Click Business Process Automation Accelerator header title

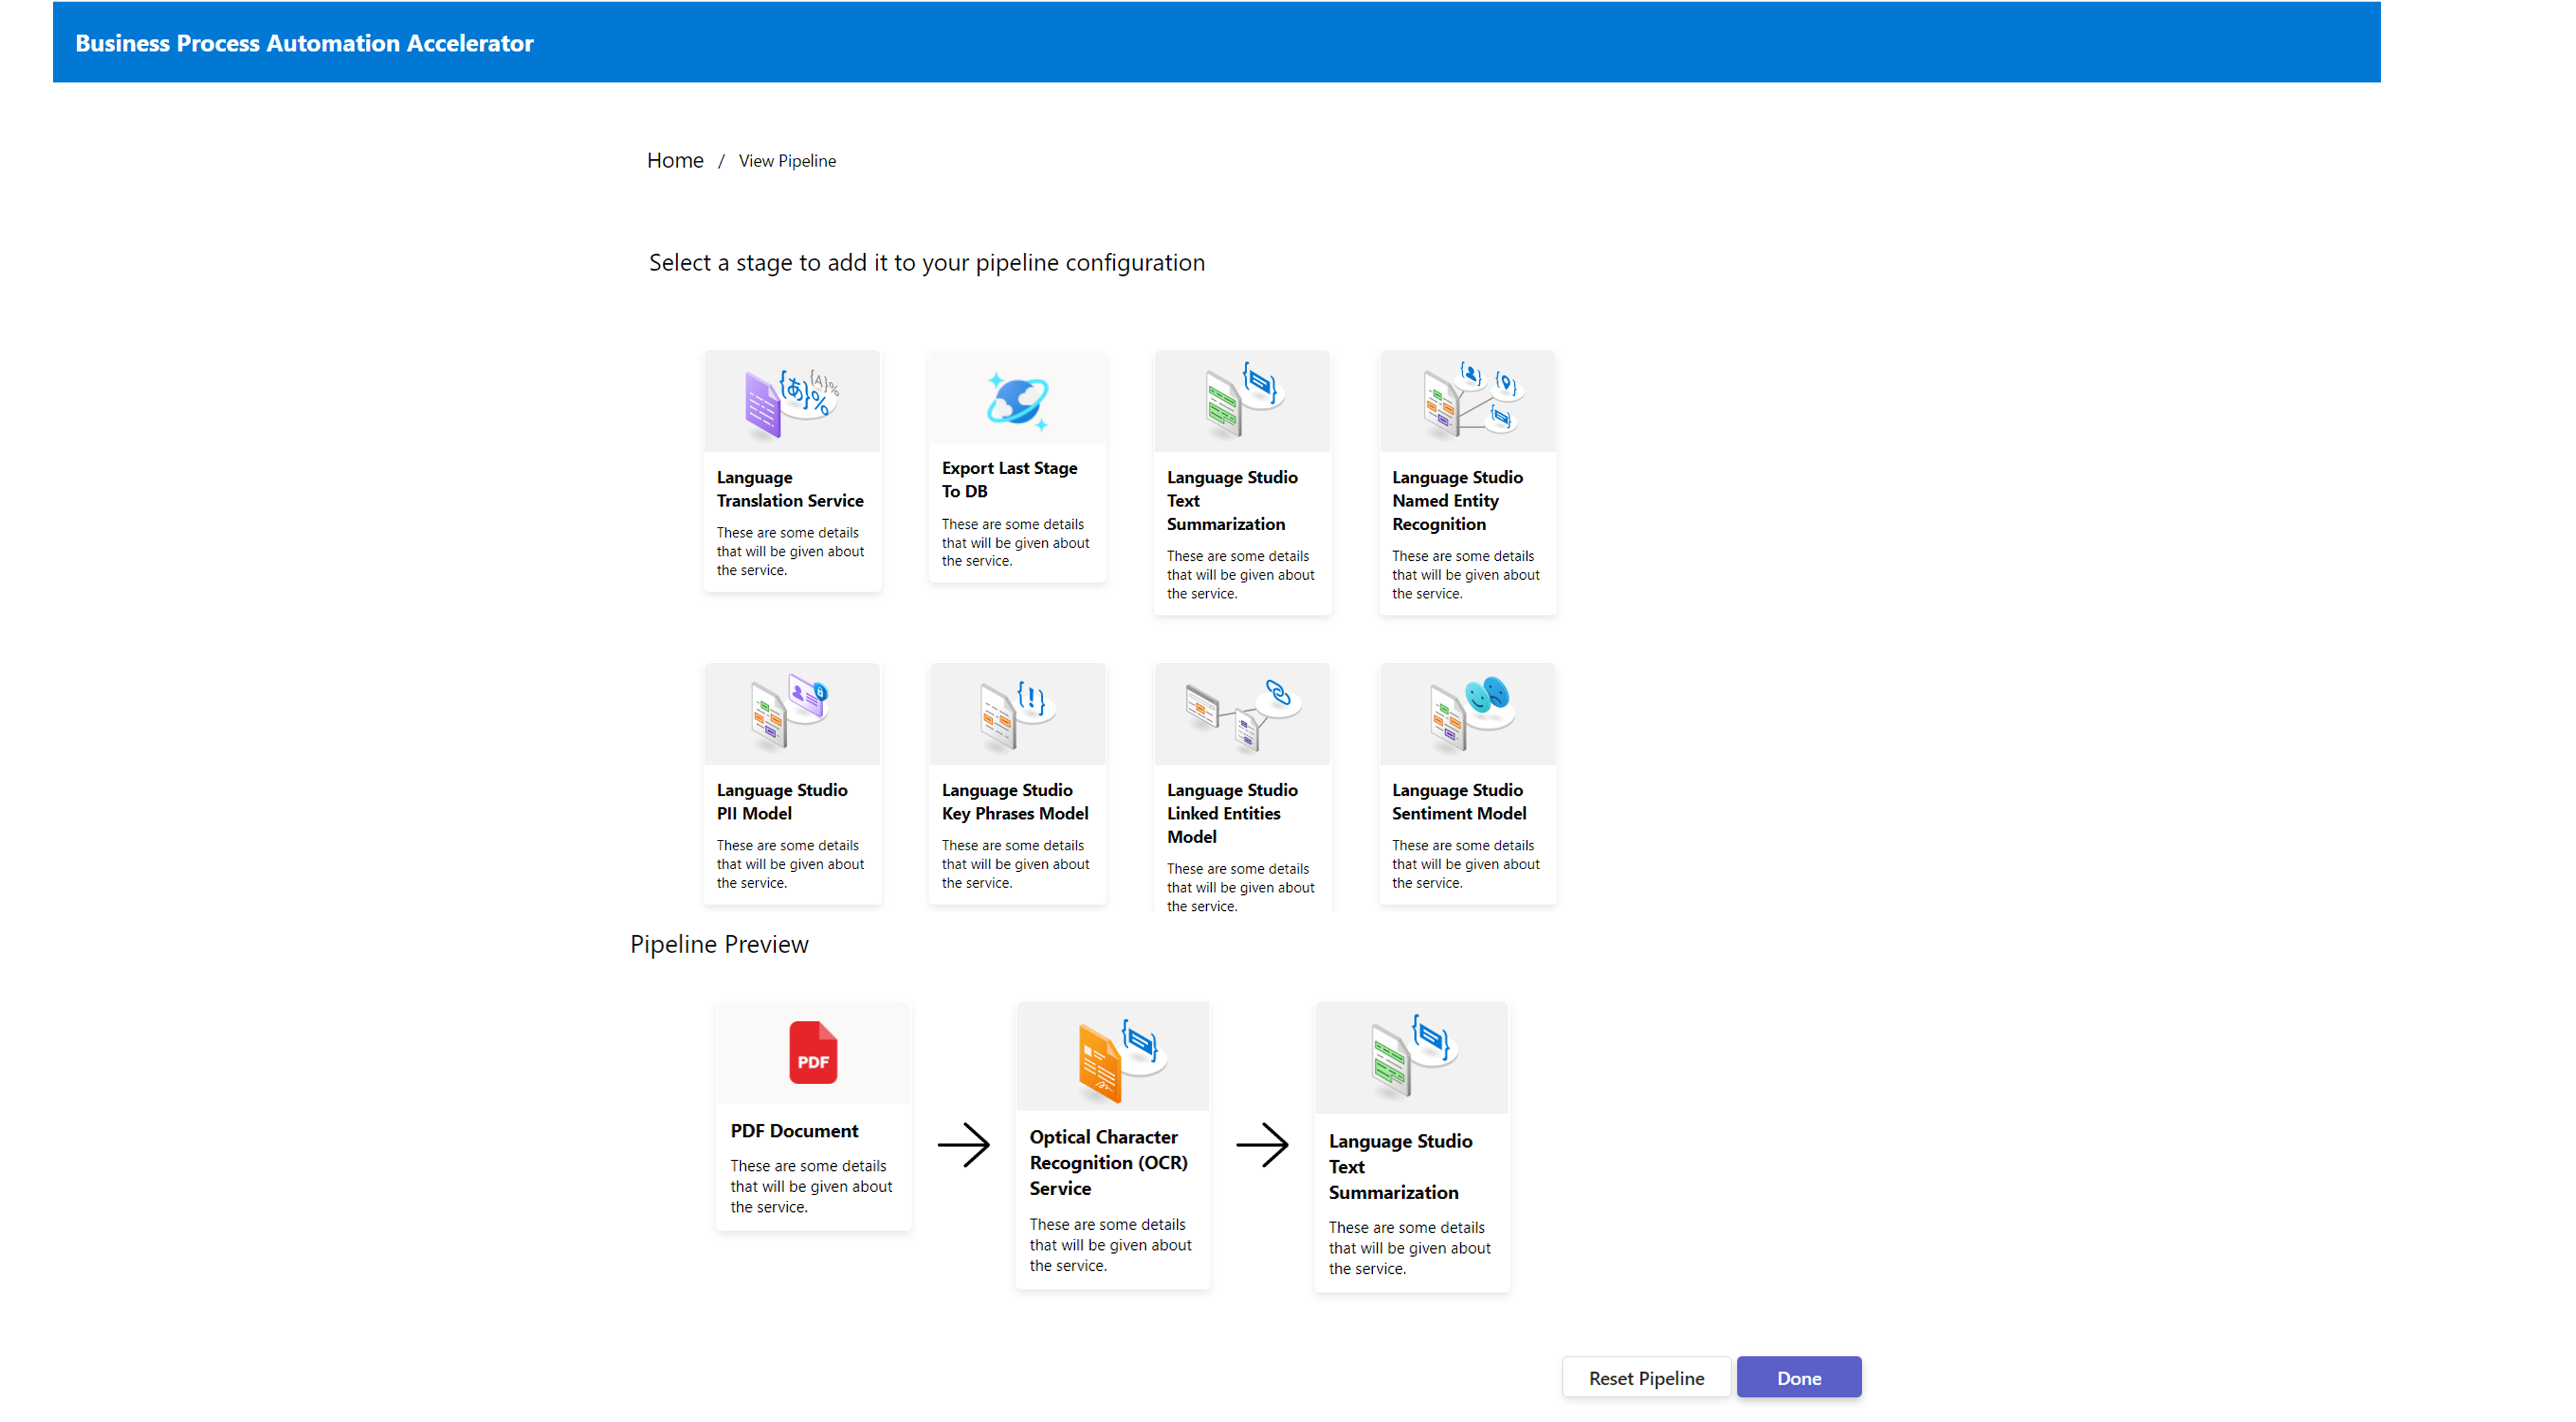click(x=304, y=43)
